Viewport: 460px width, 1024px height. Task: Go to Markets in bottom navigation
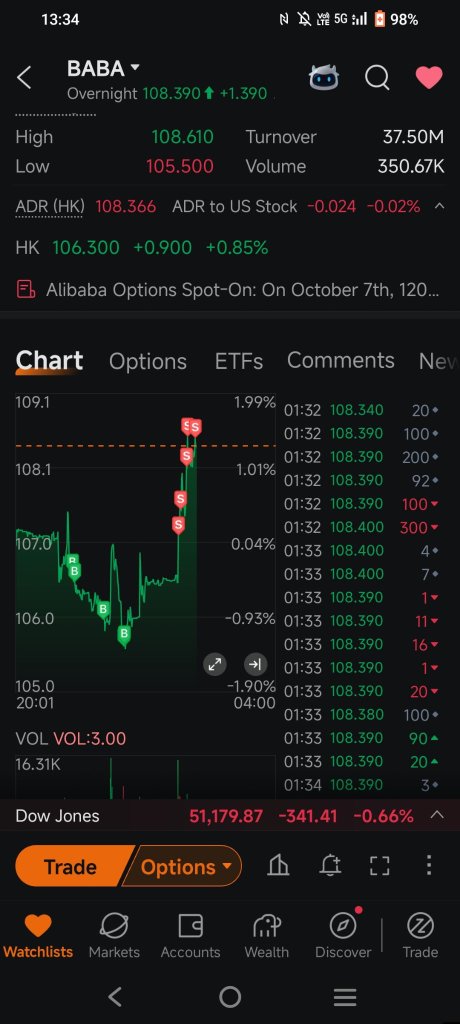(114, 935)
